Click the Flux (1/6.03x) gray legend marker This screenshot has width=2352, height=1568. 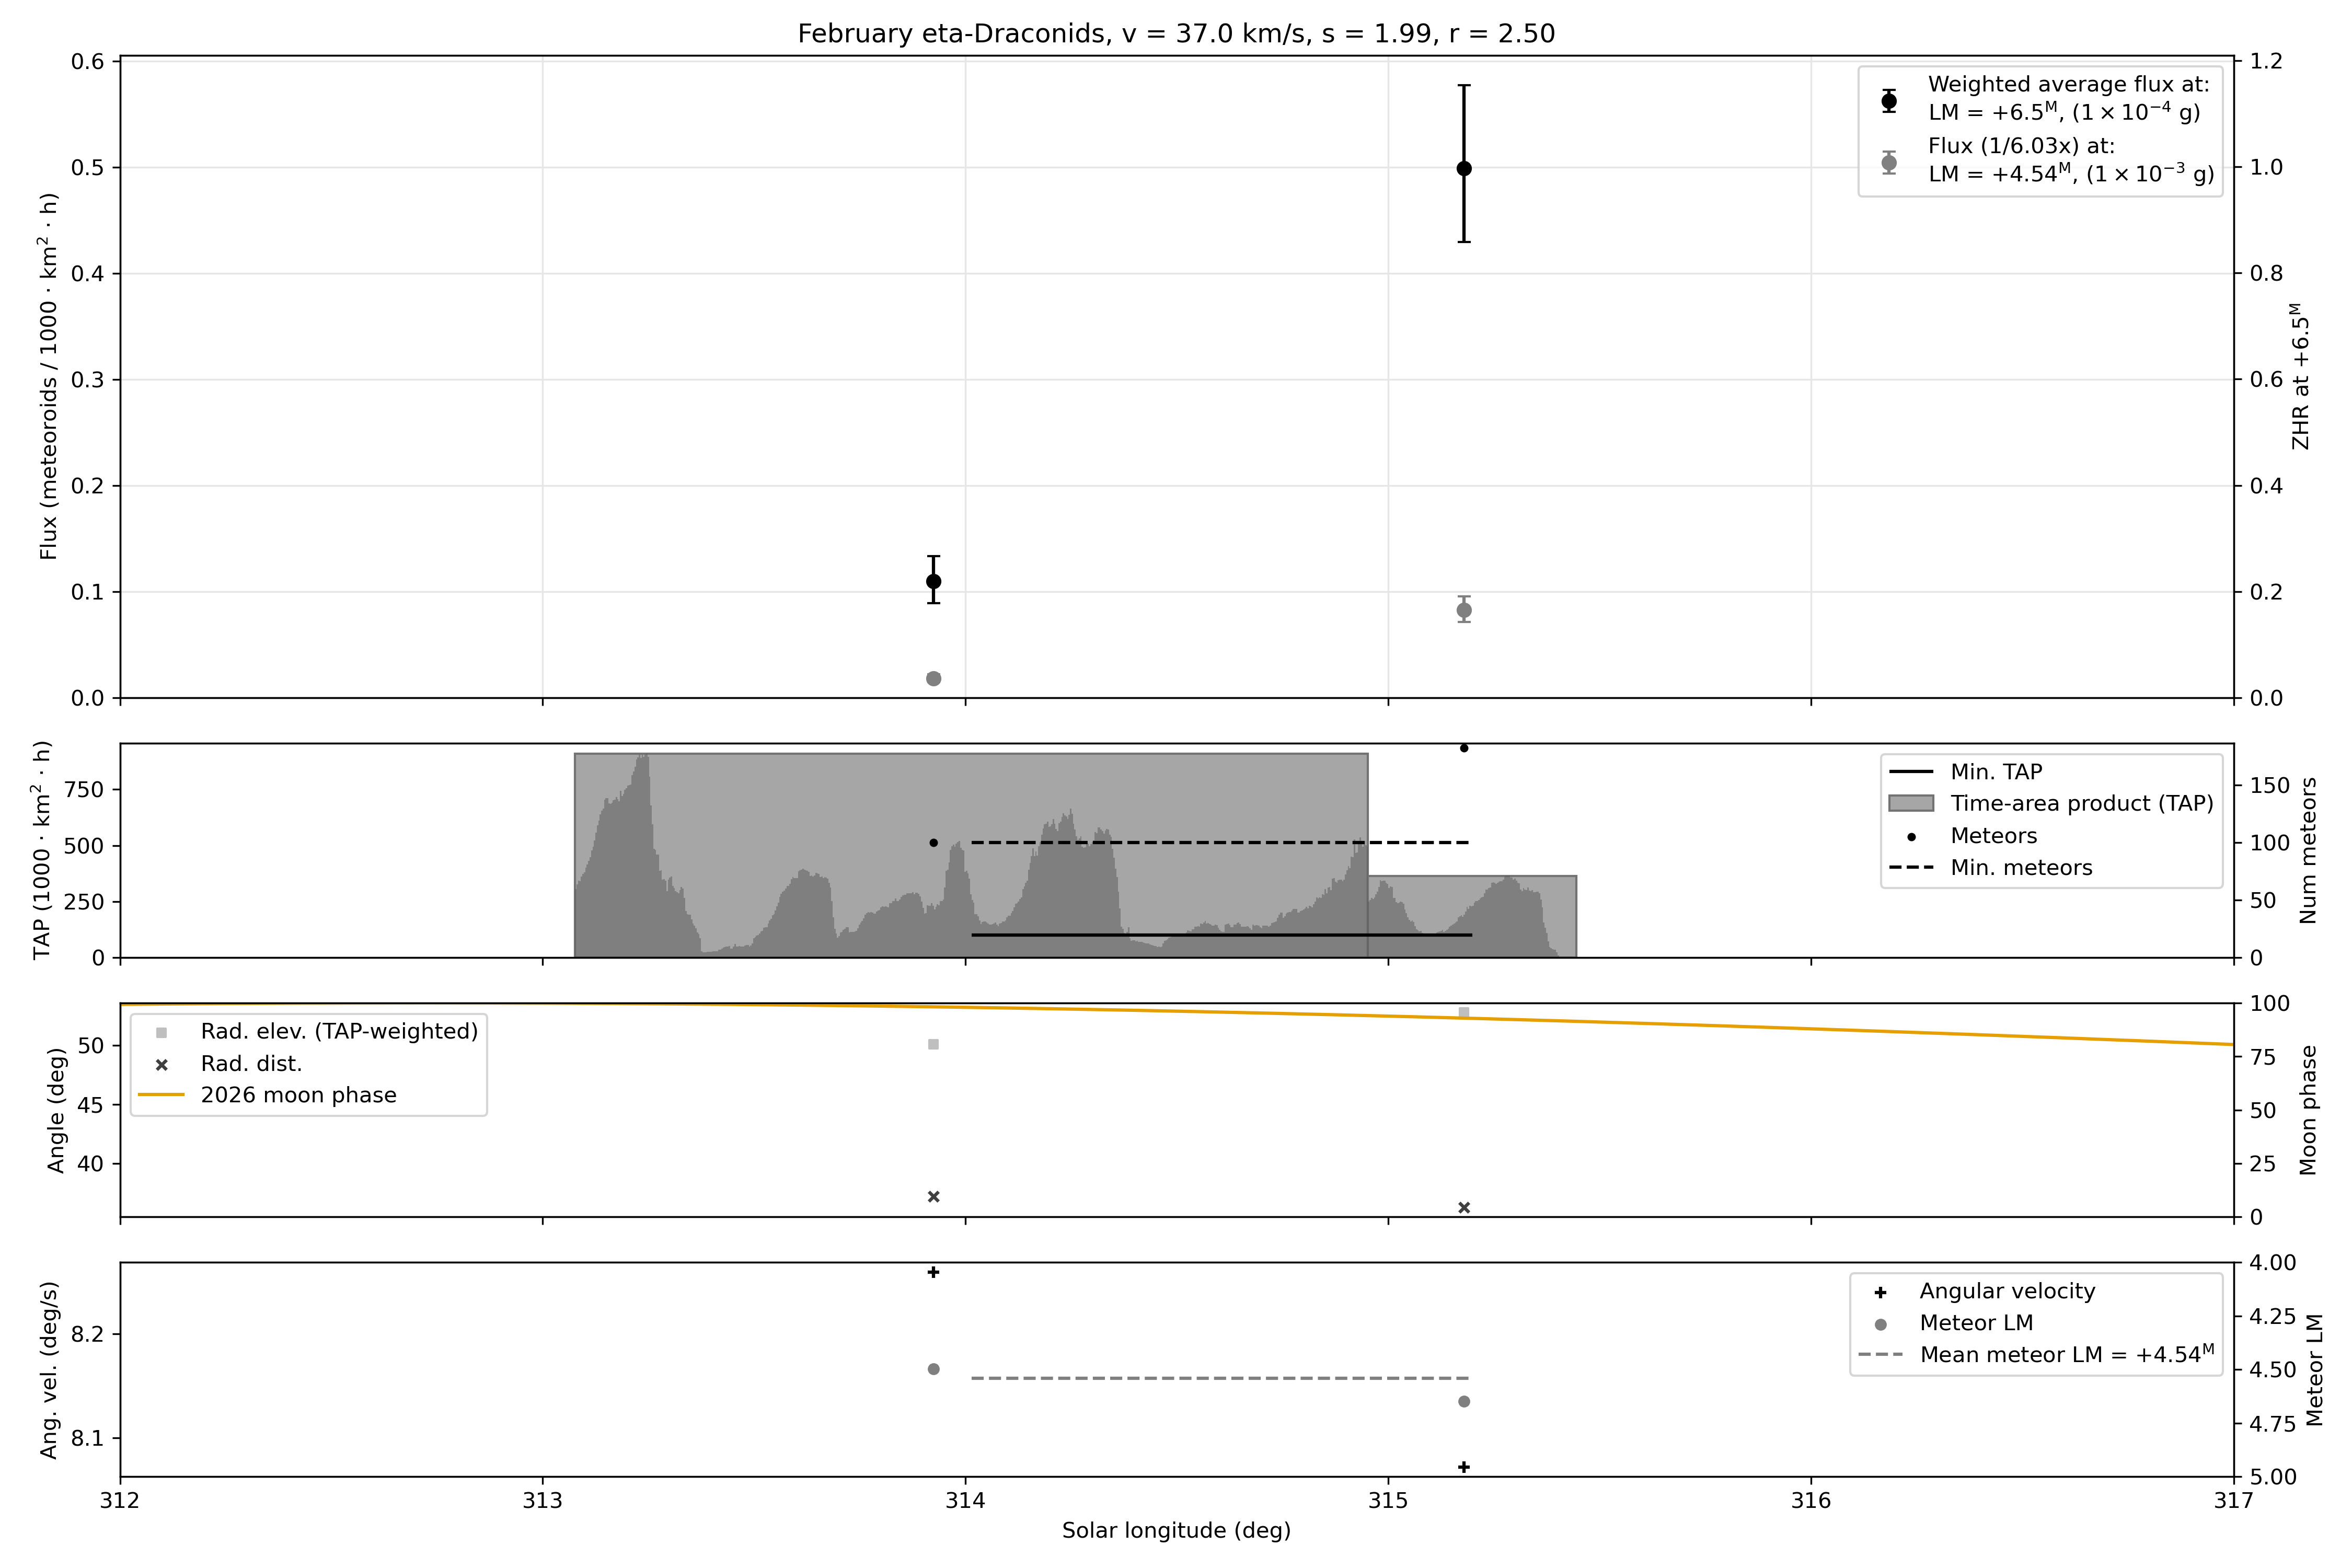pos(1889,162)
